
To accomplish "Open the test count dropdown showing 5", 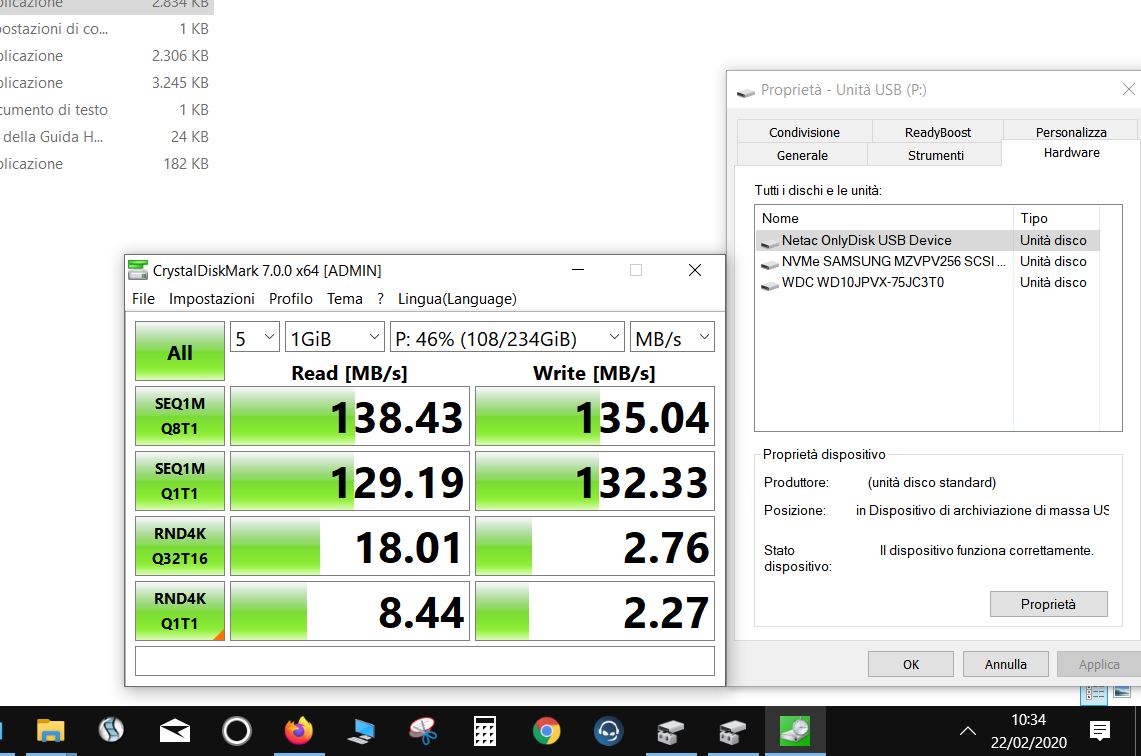I will point(255,337).
